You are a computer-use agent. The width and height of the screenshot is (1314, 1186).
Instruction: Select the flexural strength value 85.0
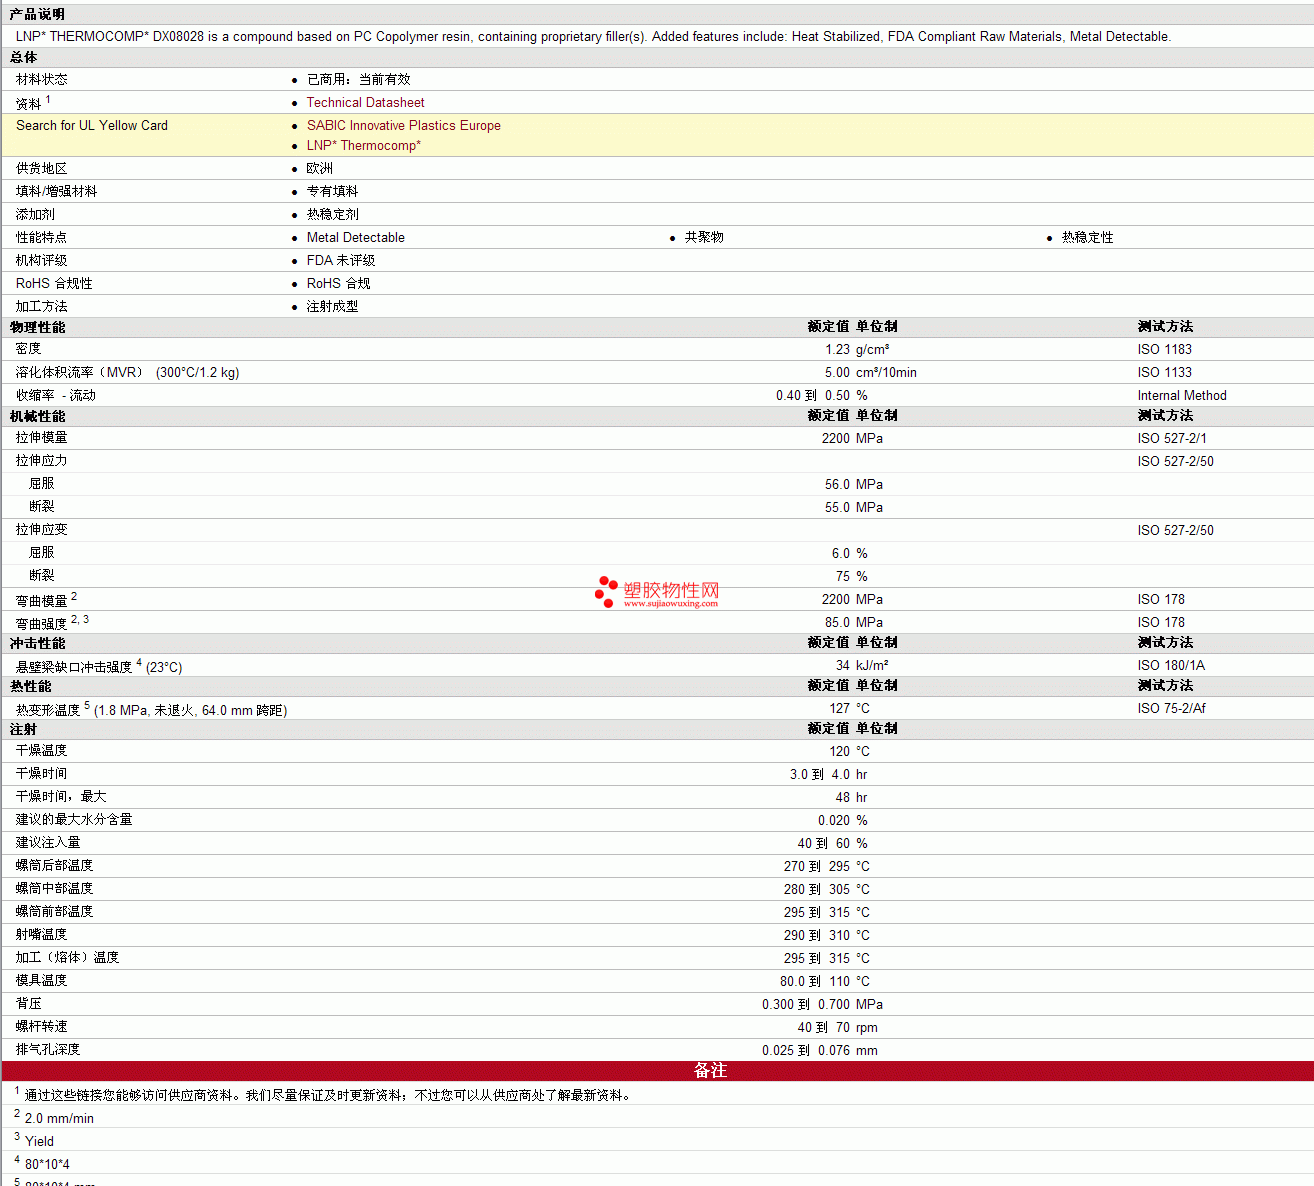(x=837, y=623)
